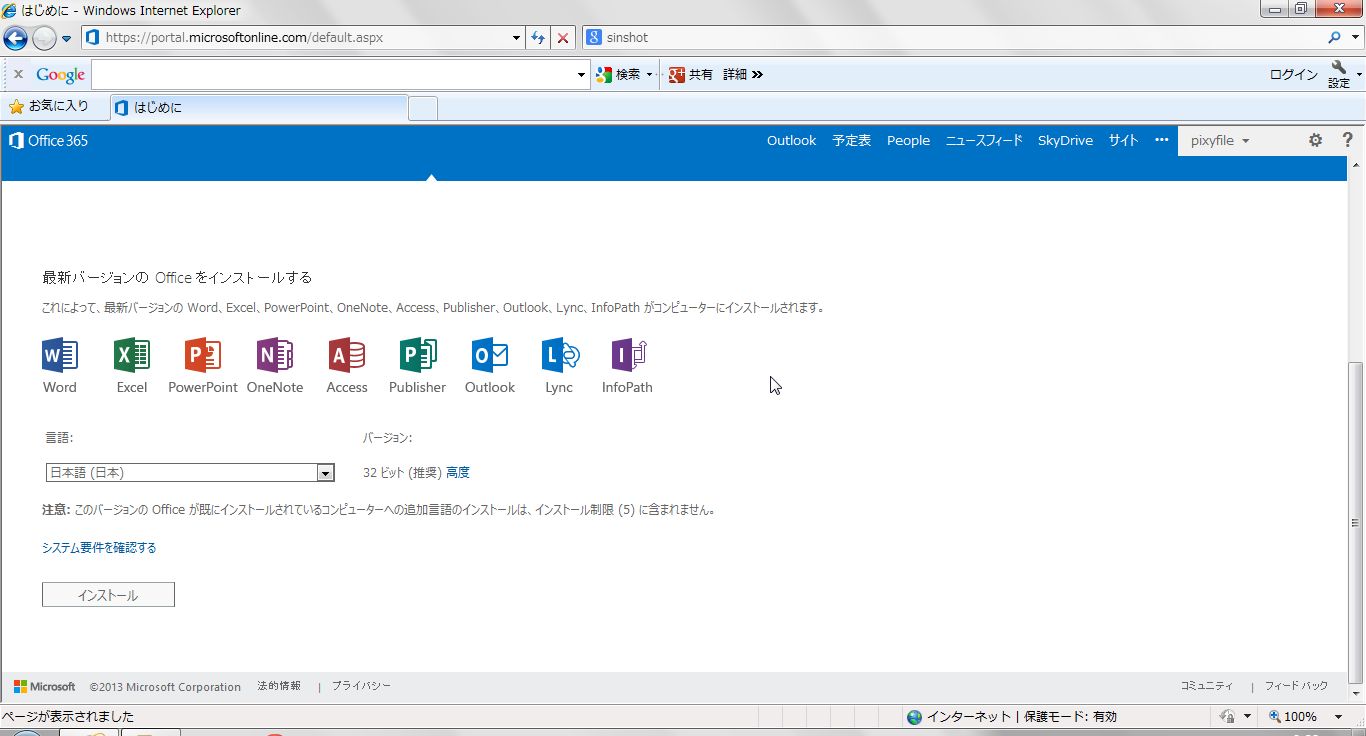
Task: Click the Office 365 logo
Action: tap(48, 141)
